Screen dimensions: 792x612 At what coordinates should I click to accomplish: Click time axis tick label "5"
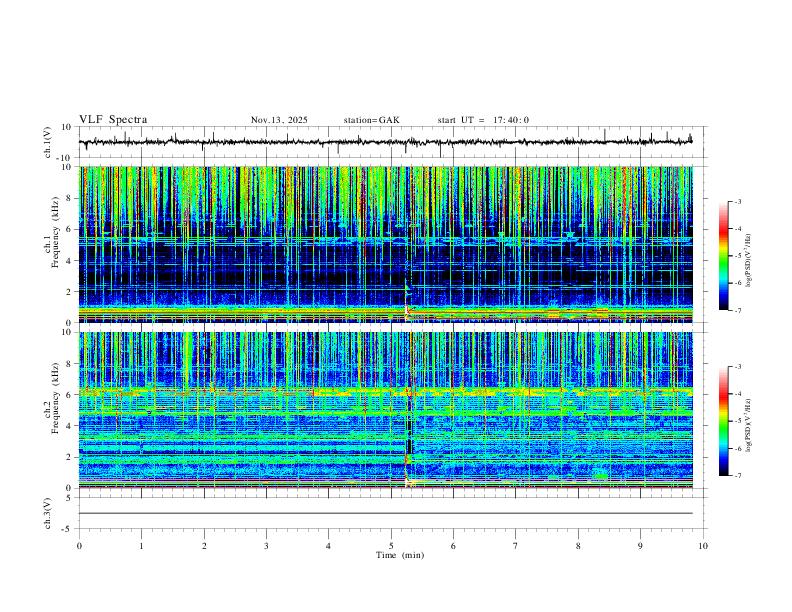[x=391, y=546]
